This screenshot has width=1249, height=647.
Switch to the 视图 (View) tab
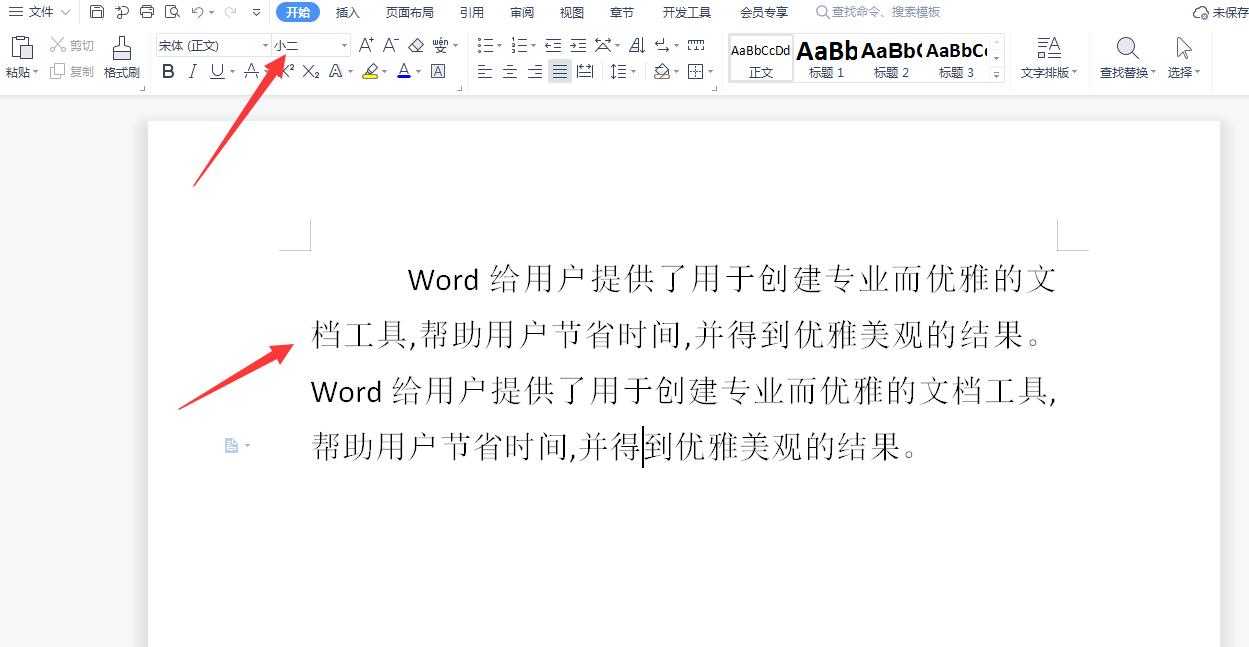572,12
